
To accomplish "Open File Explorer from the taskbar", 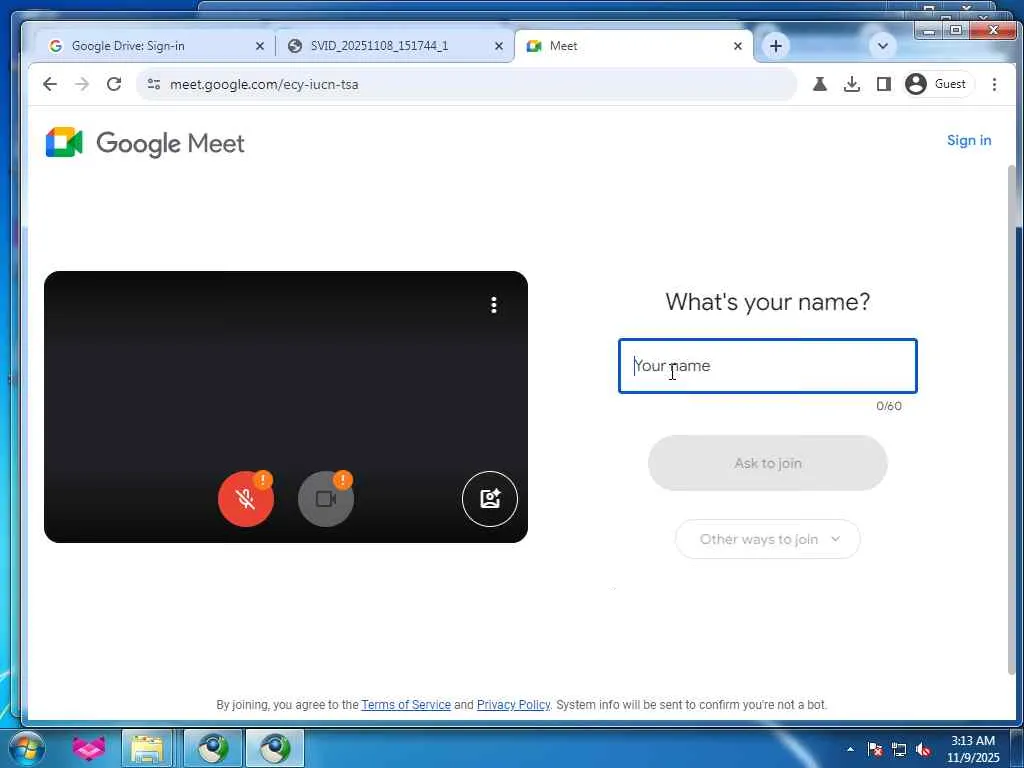I will [x=148, y=748].
